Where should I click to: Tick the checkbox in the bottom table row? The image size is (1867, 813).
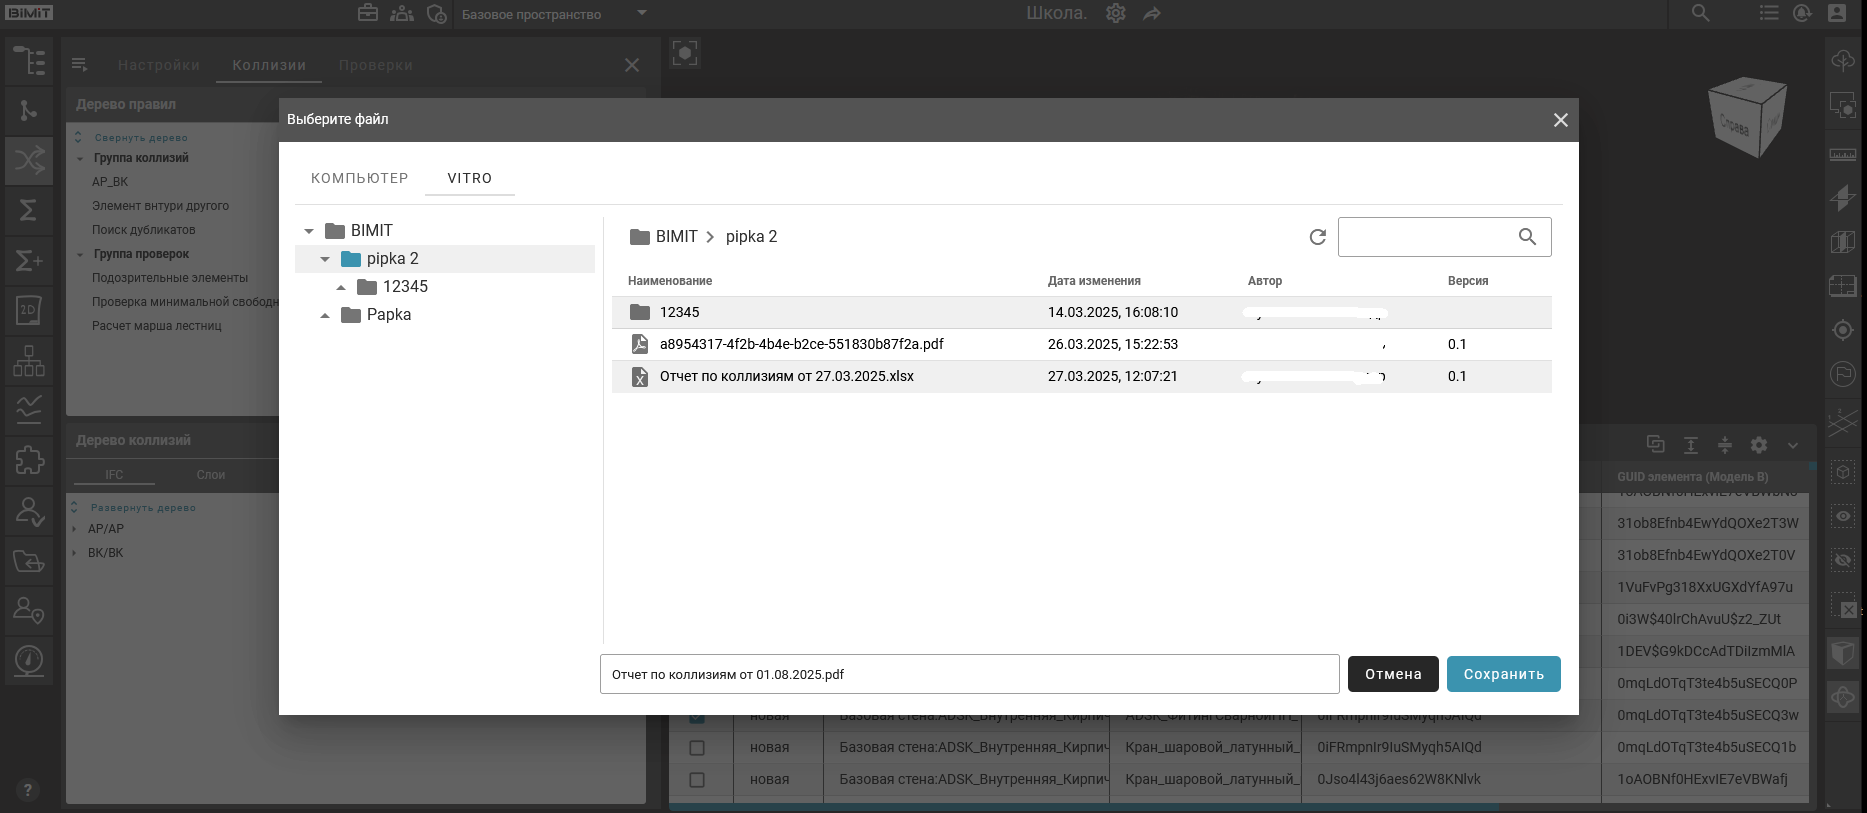(697, 779)
